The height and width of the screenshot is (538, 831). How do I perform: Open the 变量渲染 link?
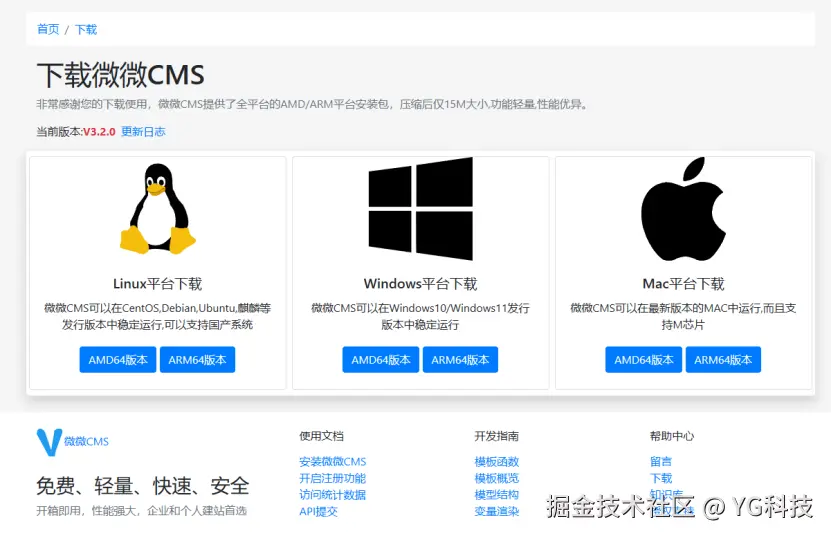tap(497, 511)
